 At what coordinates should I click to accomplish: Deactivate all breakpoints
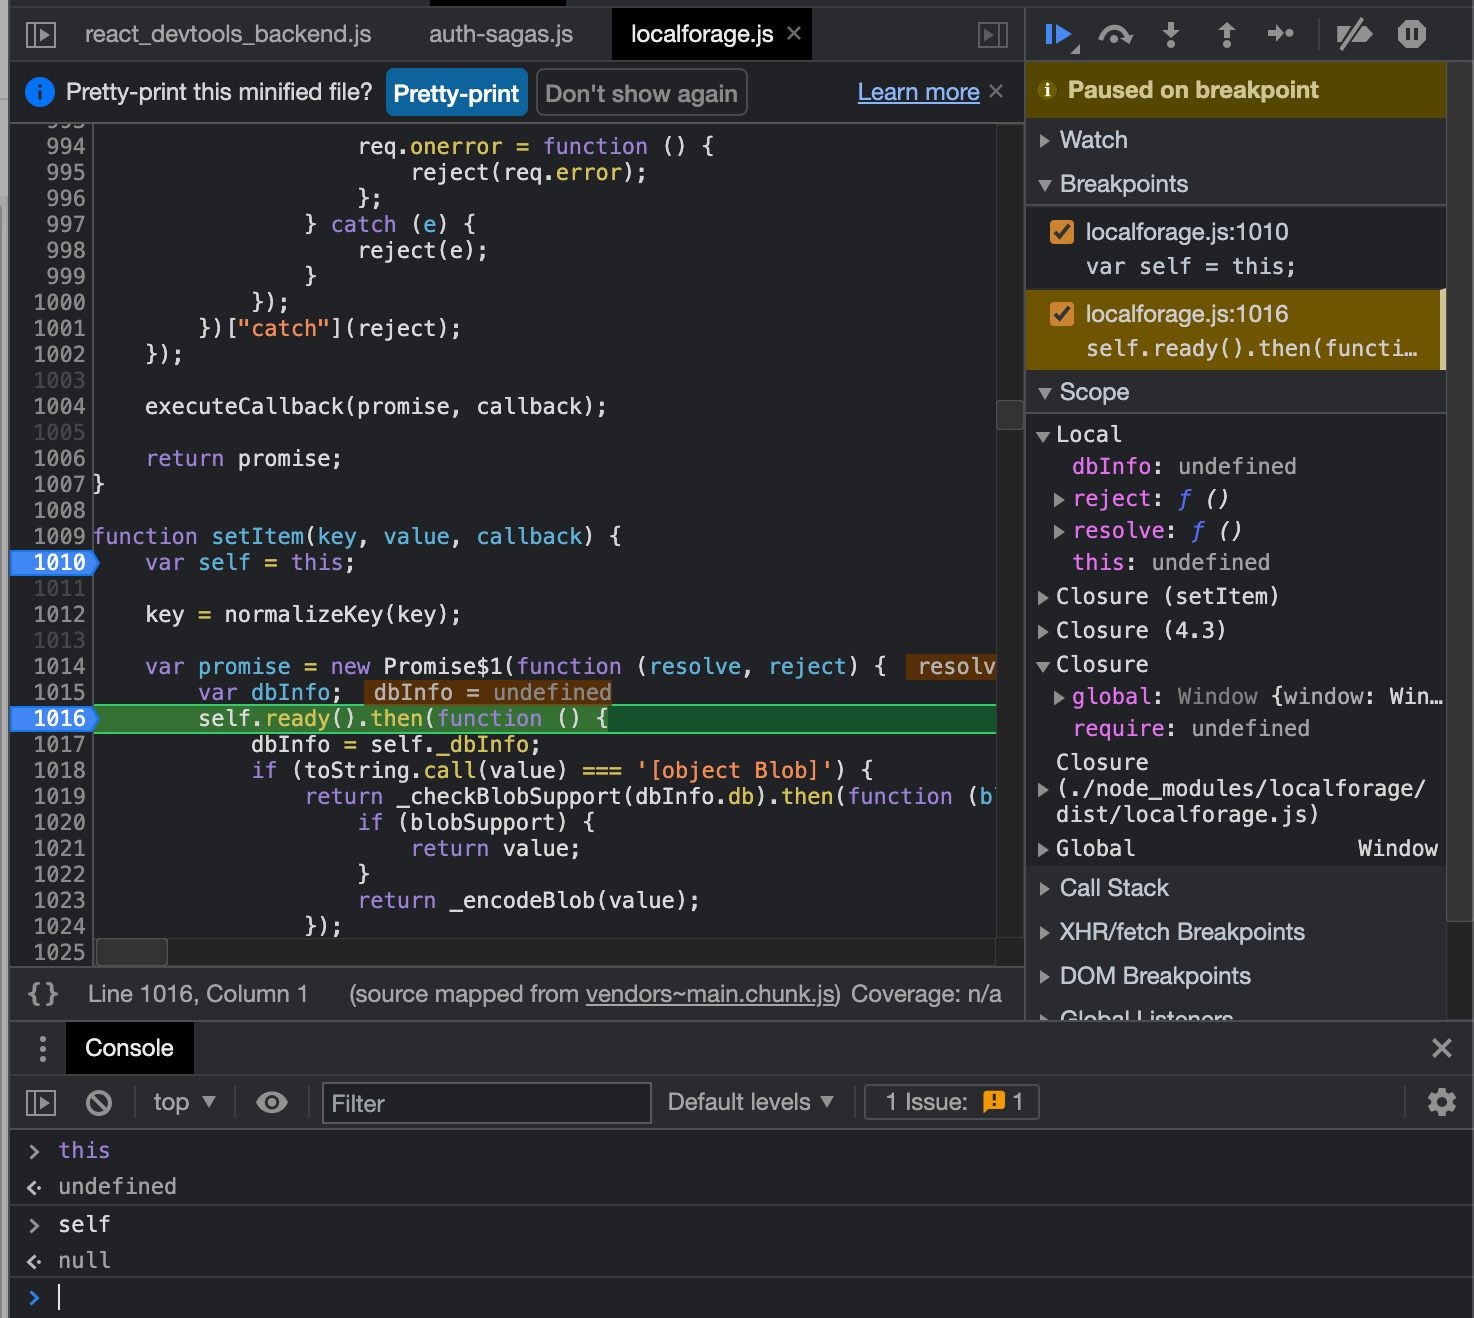coord(1354,34)
